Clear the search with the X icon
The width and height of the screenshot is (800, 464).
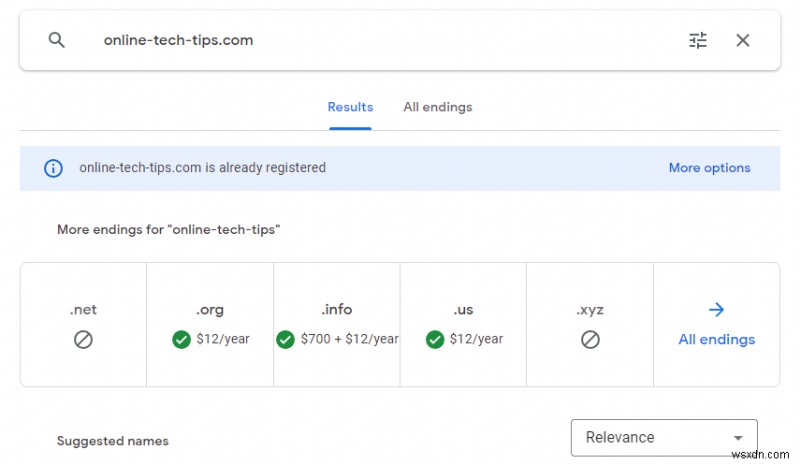(743, 40)
